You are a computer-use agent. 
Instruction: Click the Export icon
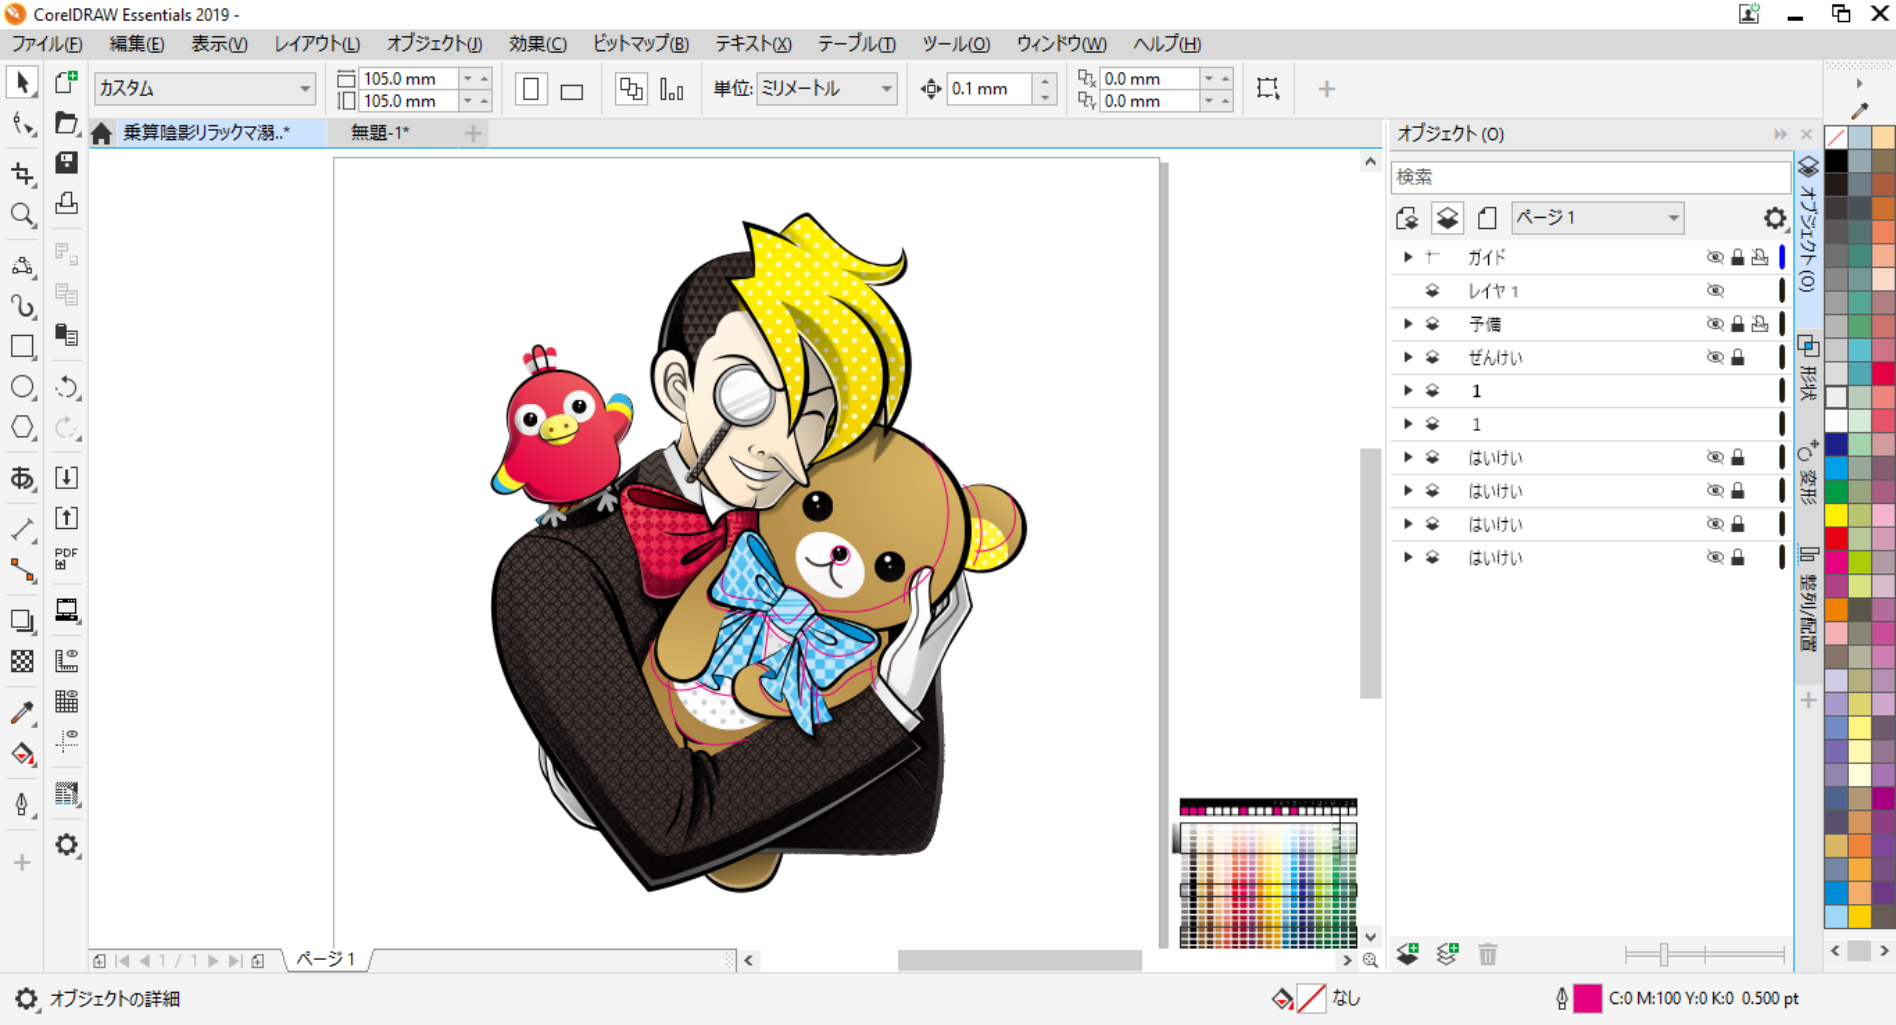tap(67, 518)
